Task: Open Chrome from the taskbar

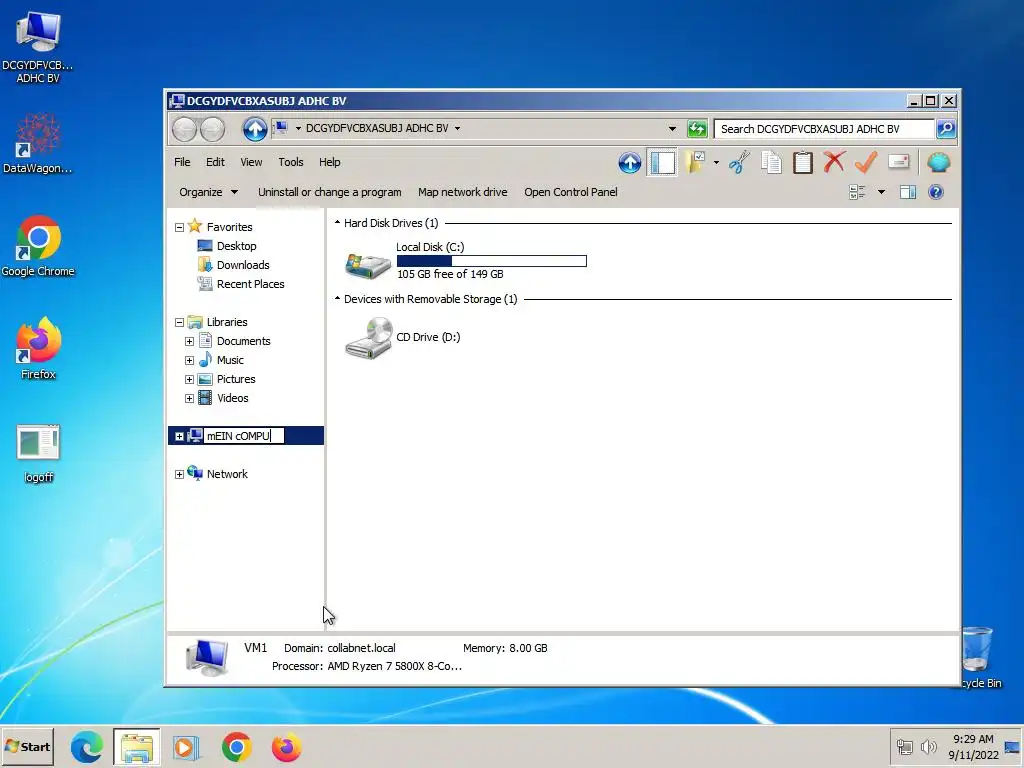Action: [236, 747]
